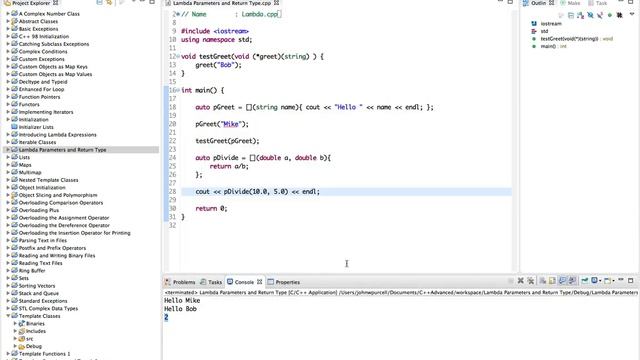The image size is (640, 360).
Task: Click the 'Hello Bob' console output line
Action: 180,309
